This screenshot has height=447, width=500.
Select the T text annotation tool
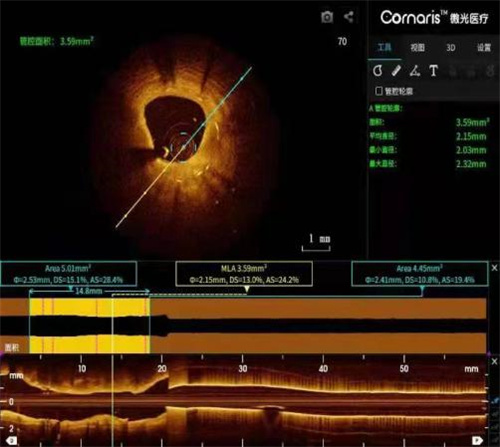point(433,71)
